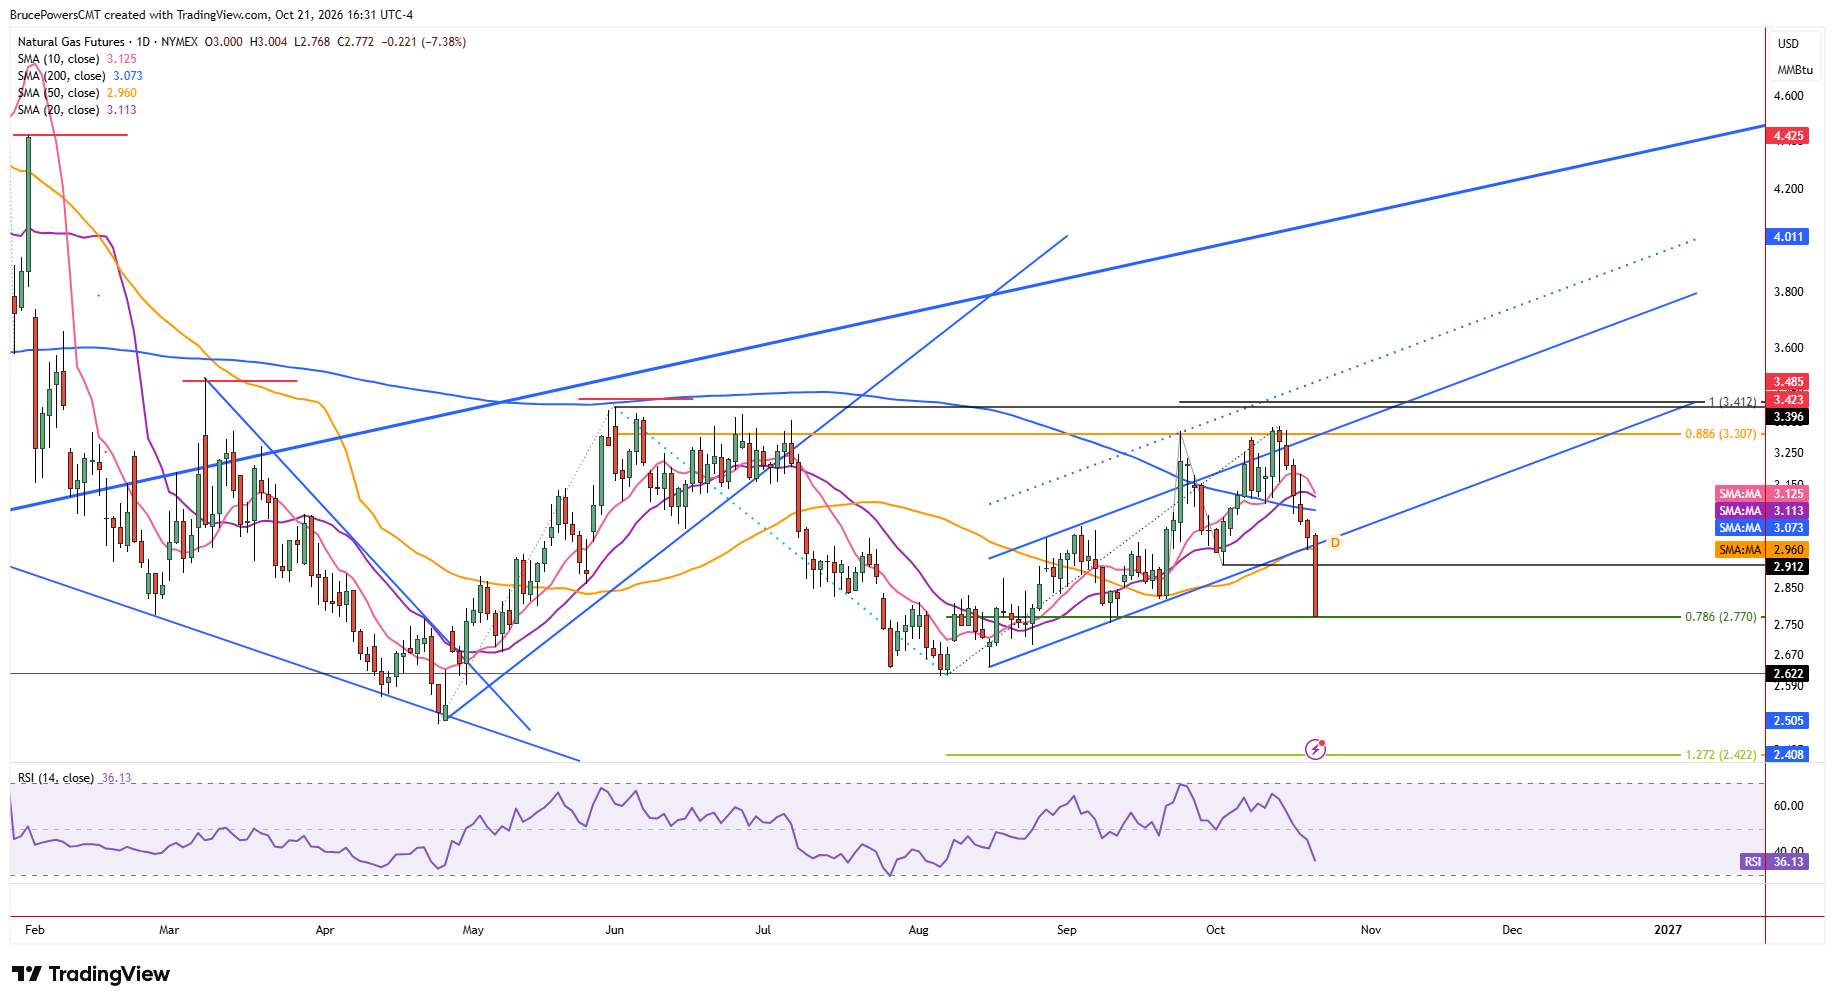Click the SMA:MA 3.073 blue label
The width and height of the screenshot is (1835, 1004).
(x=1761, y=528)
